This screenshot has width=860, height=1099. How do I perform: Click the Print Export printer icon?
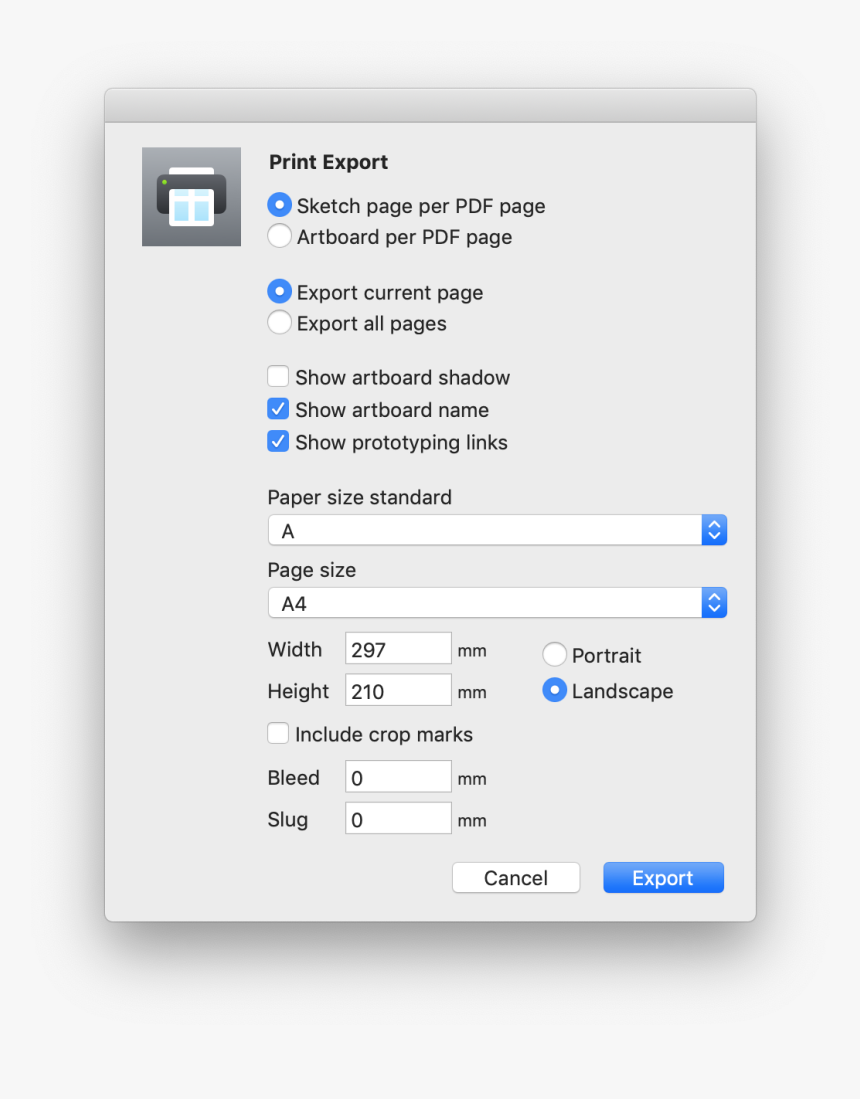[191, 196]
